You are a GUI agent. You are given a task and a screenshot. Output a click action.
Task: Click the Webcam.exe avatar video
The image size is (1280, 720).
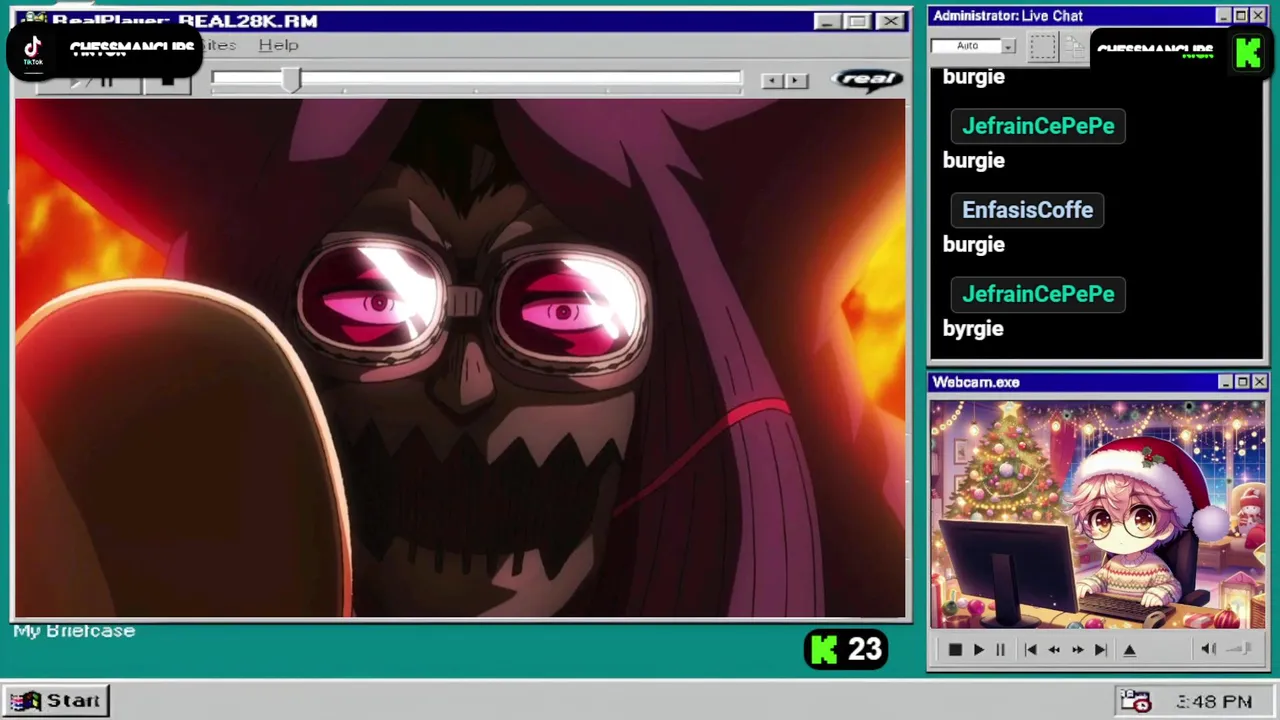click(x=1097, y=515)
